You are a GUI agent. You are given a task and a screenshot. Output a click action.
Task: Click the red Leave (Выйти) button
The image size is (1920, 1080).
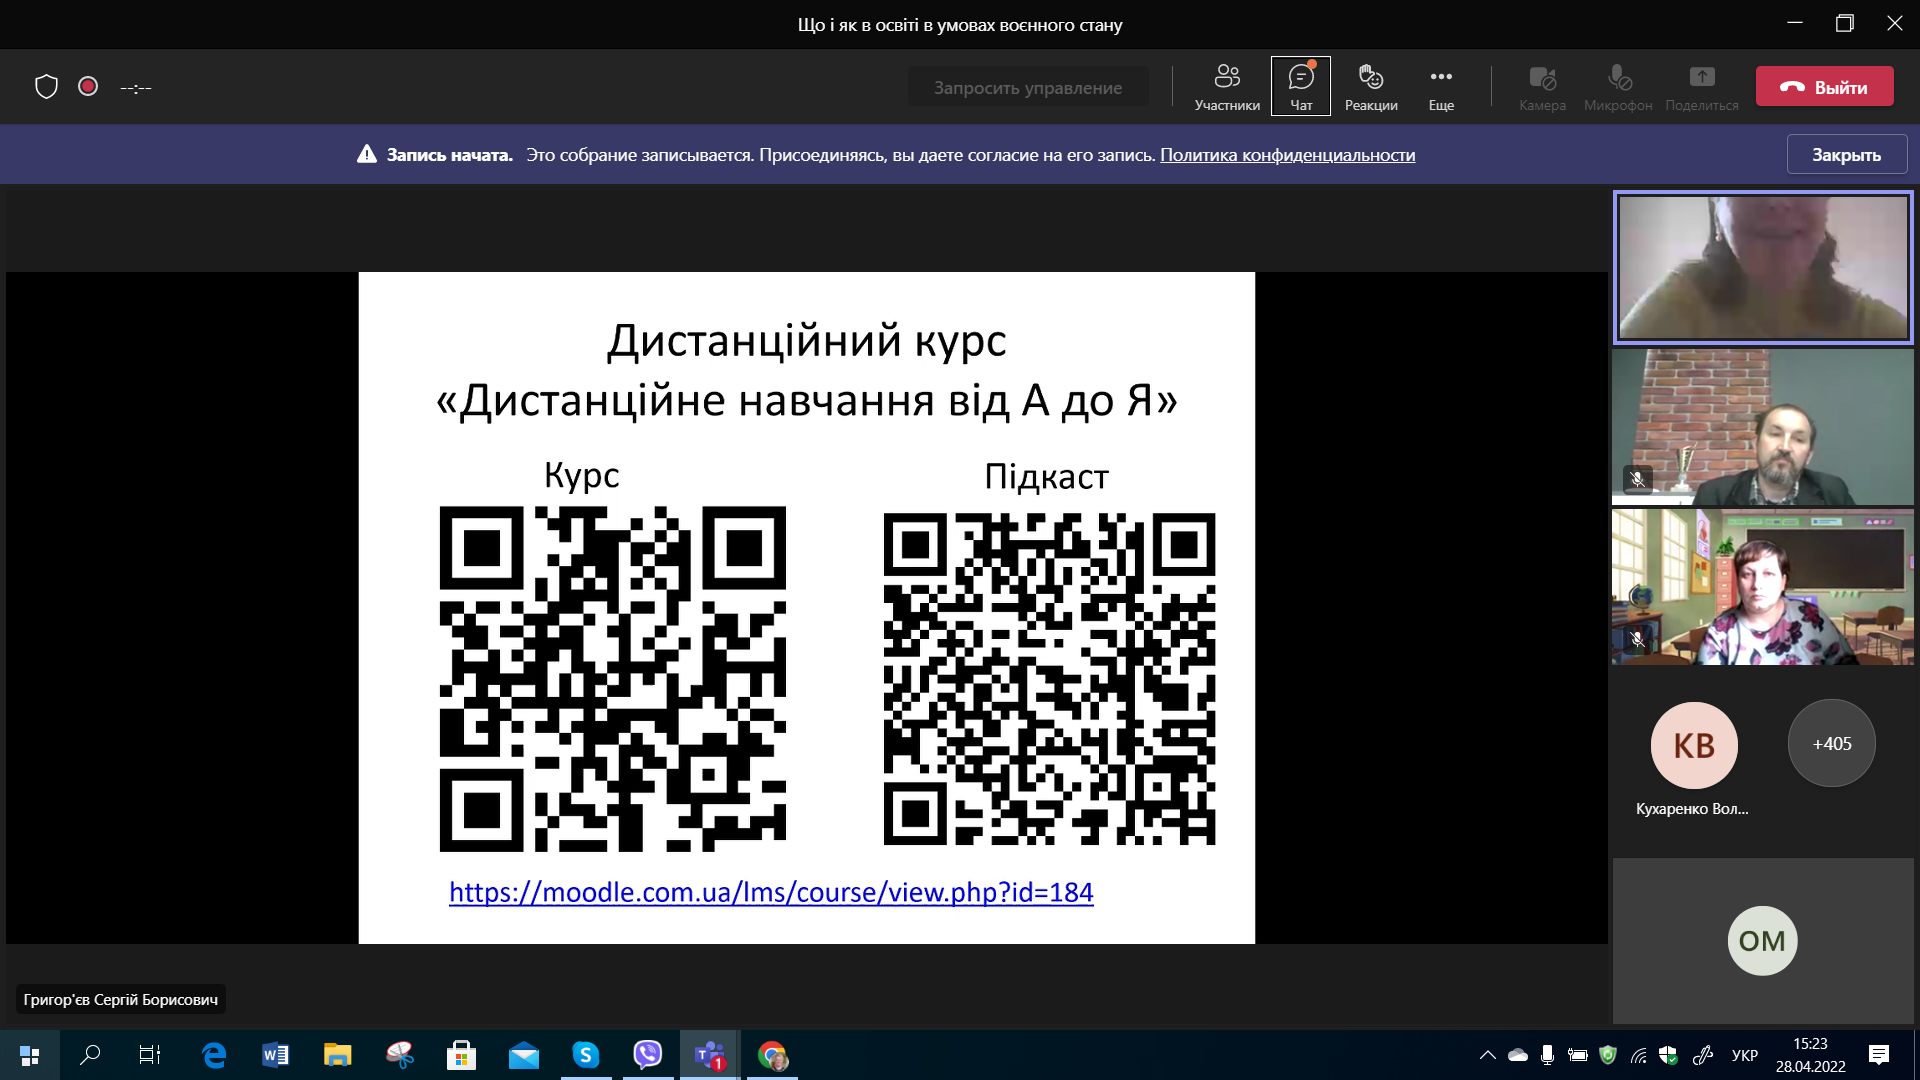[x=1824, y=87]
